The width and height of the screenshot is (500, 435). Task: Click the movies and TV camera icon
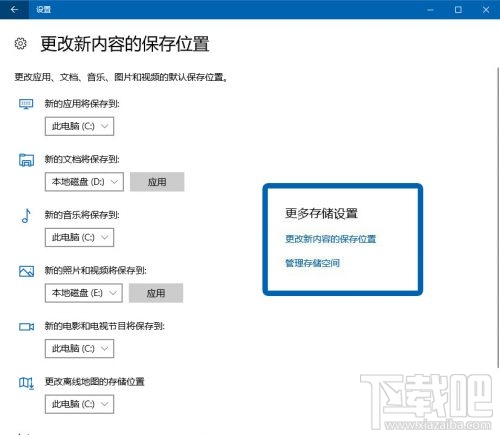26,327
